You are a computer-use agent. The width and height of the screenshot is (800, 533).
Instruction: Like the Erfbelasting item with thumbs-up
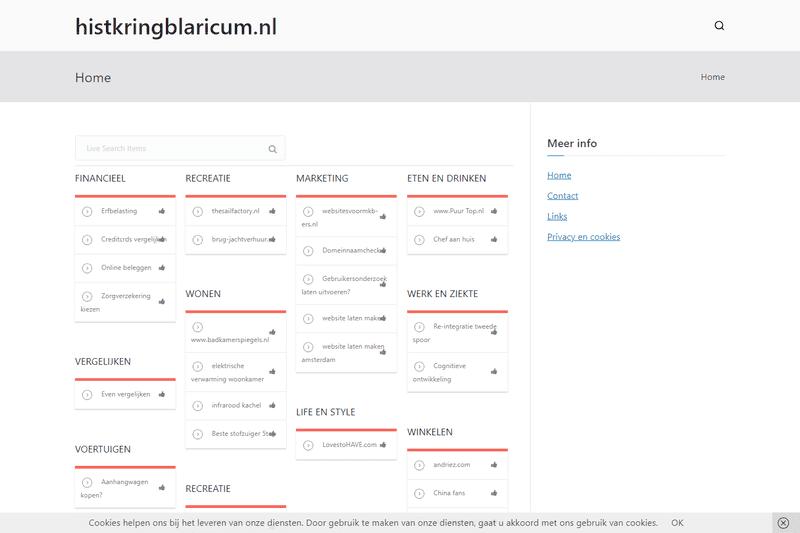162,212
